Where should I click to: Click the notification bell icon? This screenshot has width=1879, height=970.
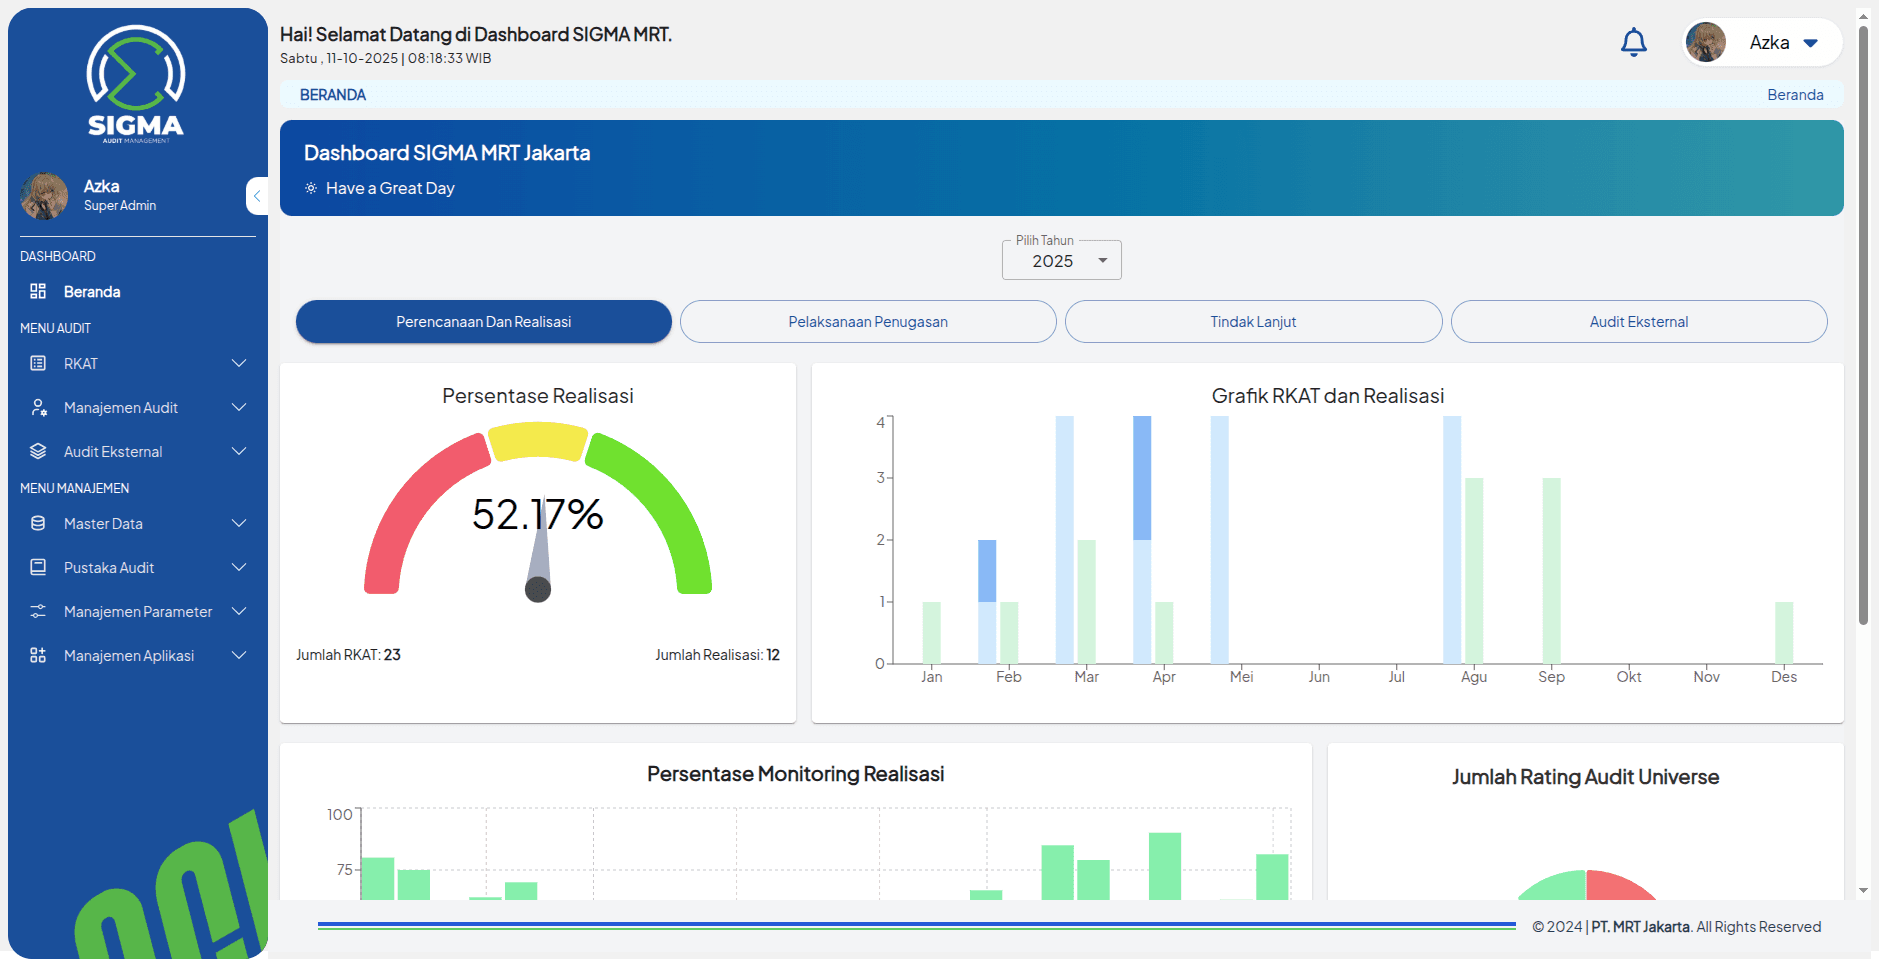(x=1633, y=43)
